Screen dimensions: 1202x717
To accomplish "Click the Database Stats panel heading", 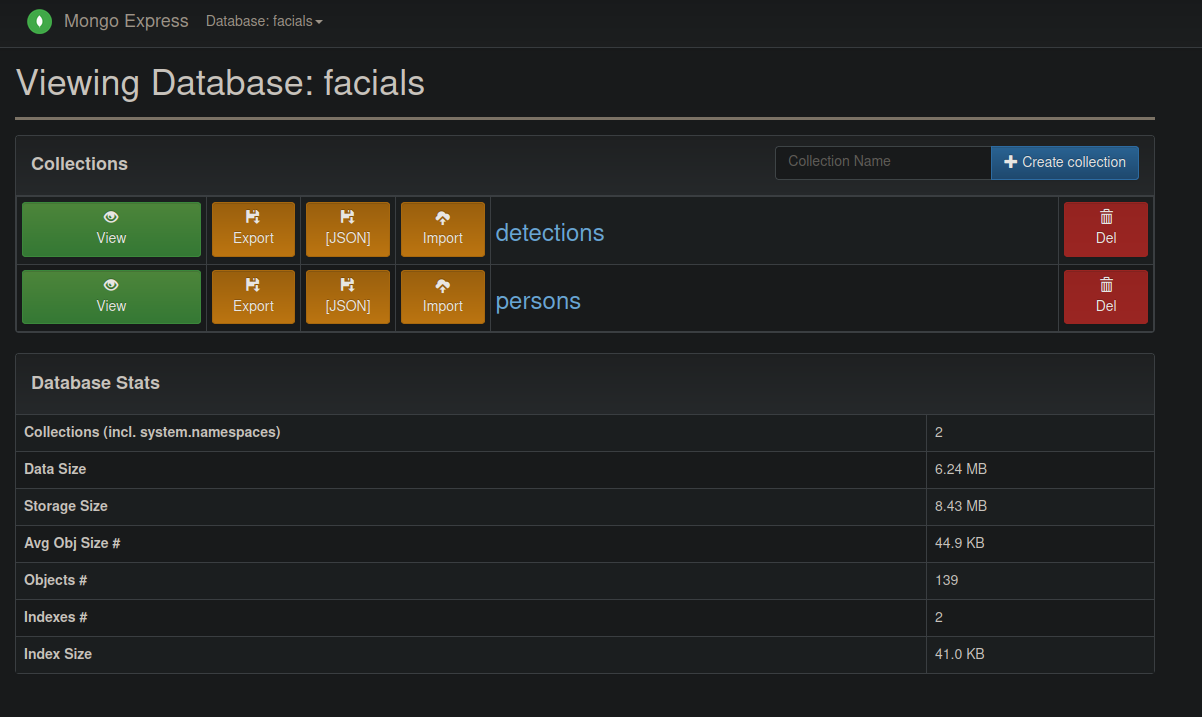I will [95, 383].
